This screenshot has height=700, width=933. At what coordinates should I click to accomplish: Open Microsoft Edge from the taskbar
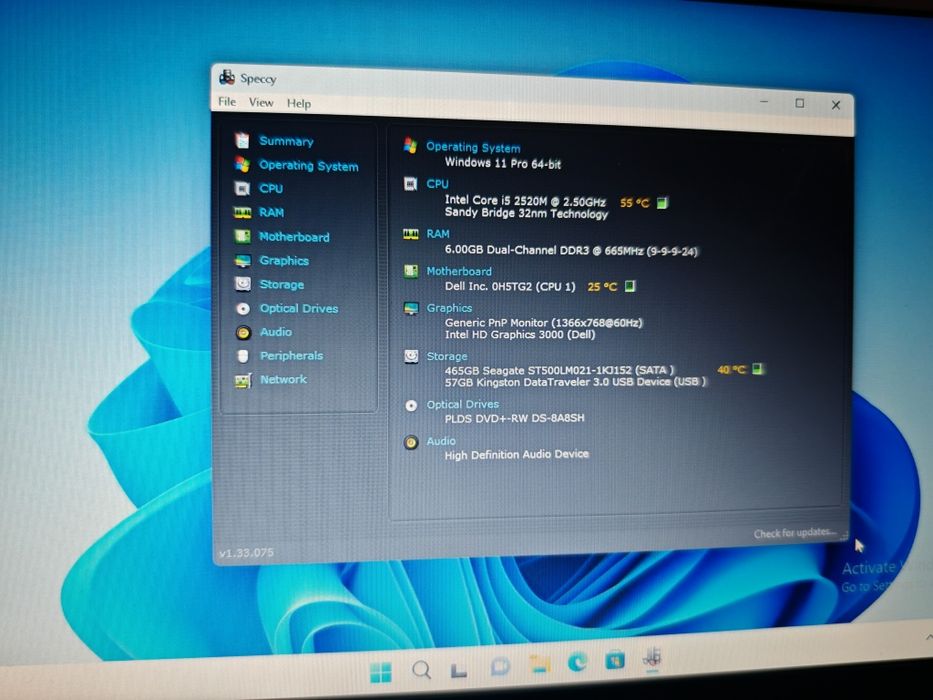[577, 662]
